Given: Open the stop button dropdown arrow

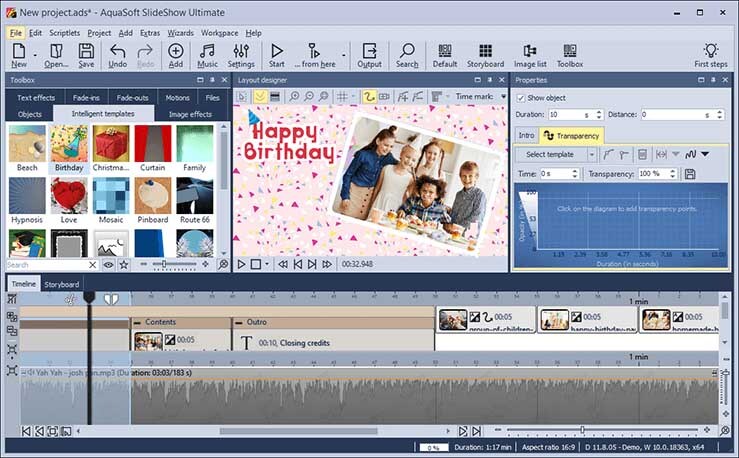Looking at the screenshot, I should pyautogui.click(x=267, y=264).
